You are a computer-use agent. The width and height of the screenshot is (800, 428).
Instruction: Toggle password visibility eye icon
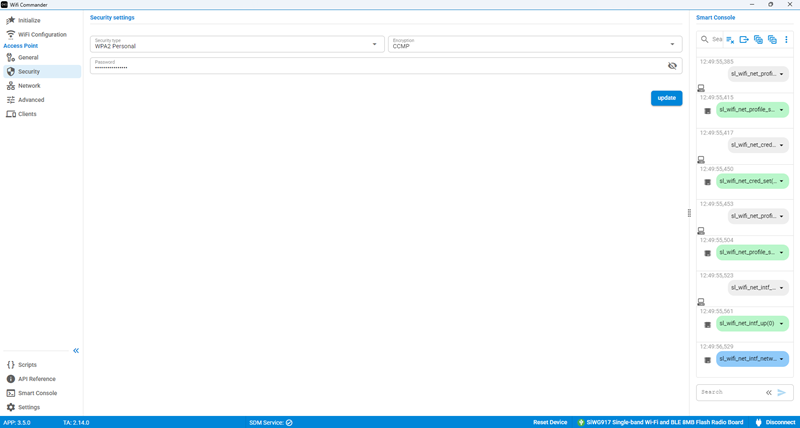(672, 65)
